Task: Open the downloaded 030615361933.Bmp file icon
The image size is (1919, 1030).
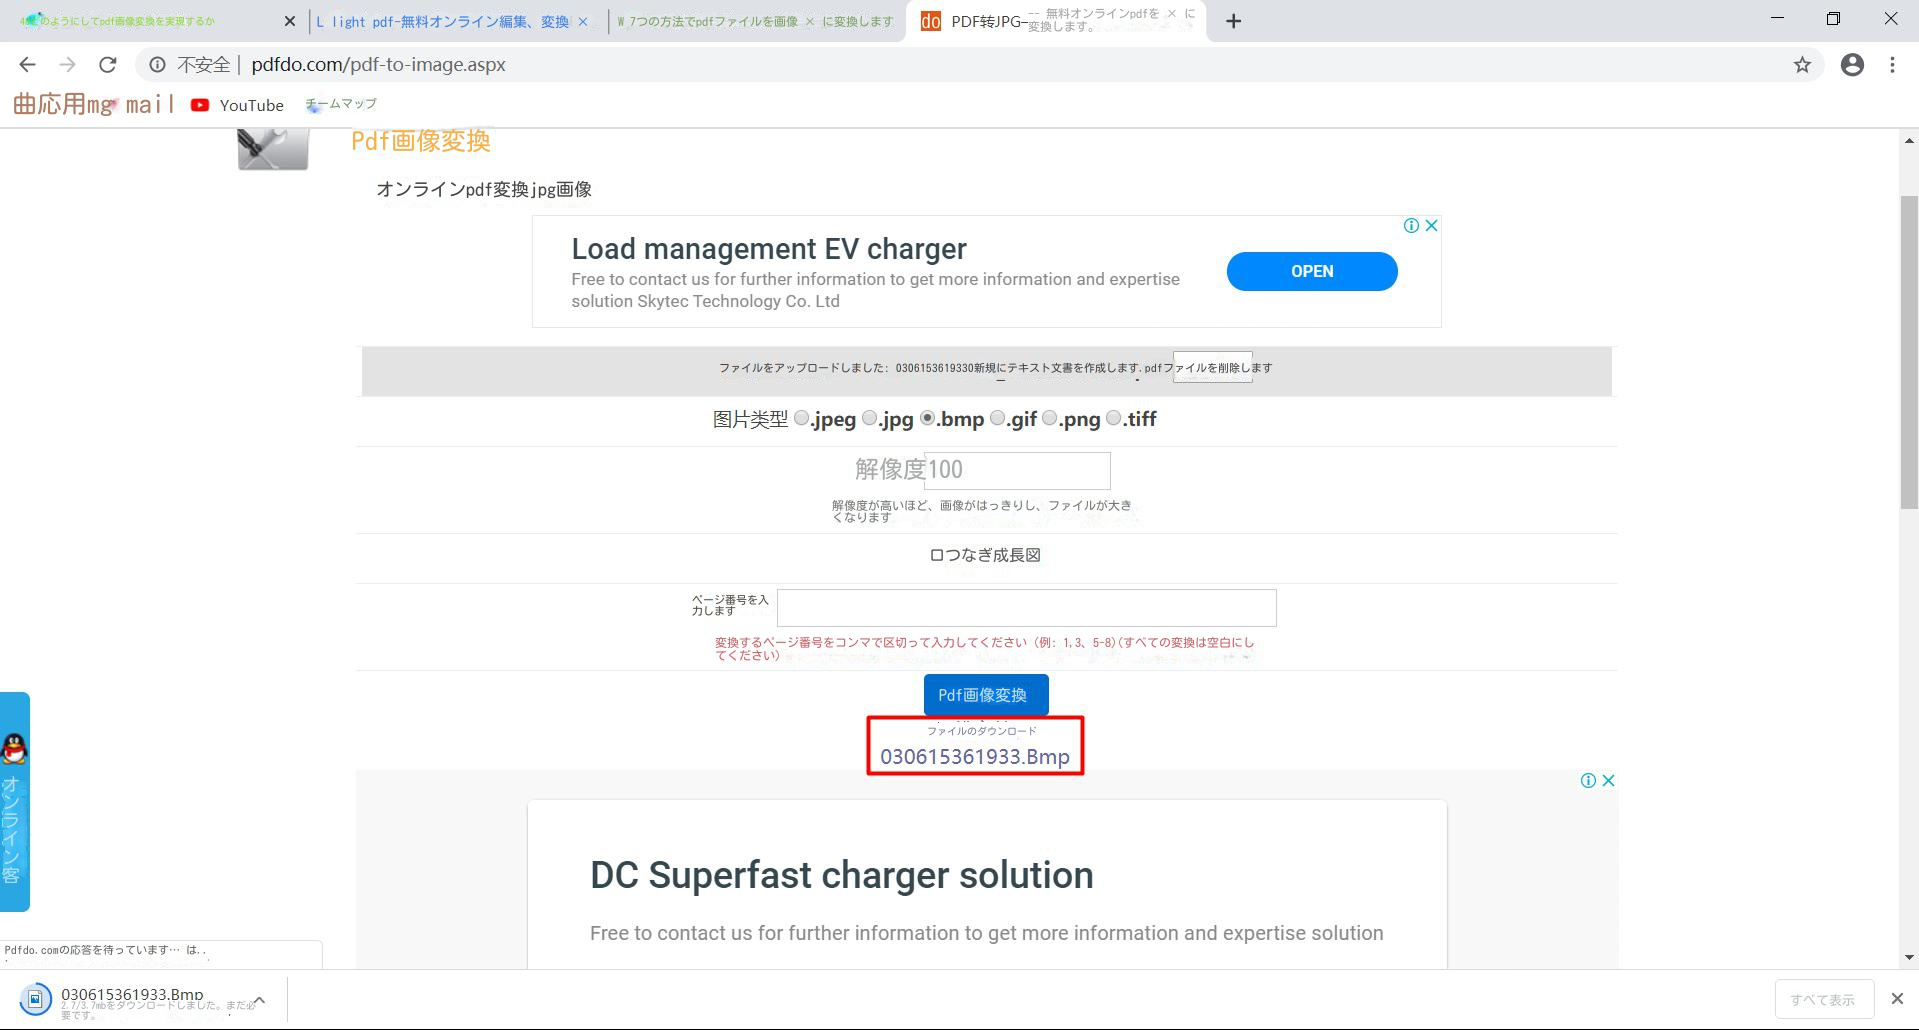Action: tap(35, 999)
